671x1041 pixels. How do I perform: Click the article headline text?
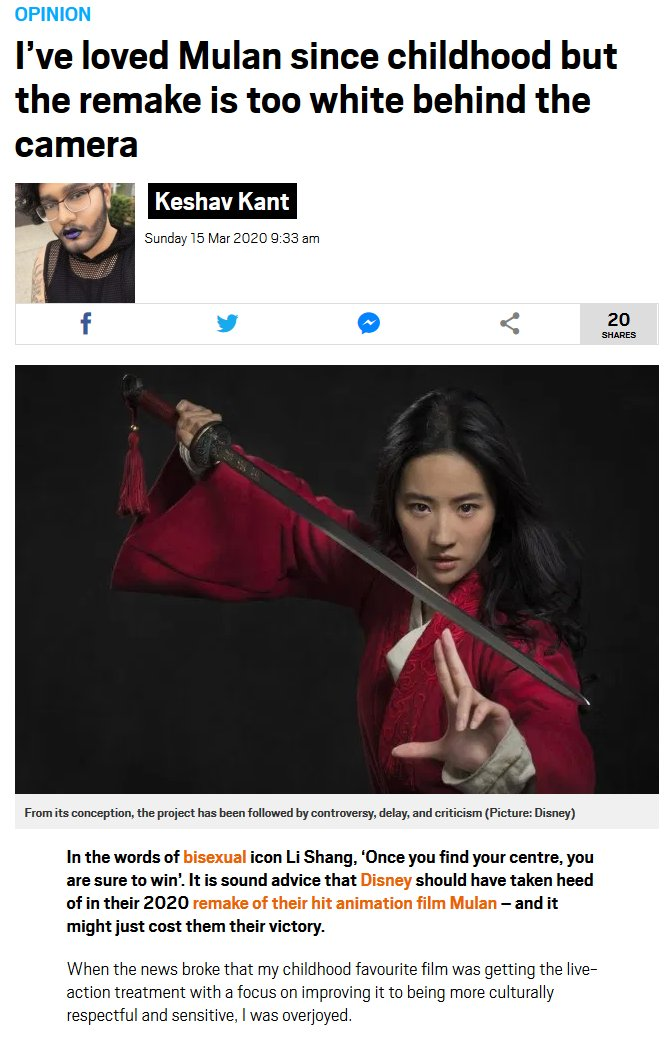(316, 100)
